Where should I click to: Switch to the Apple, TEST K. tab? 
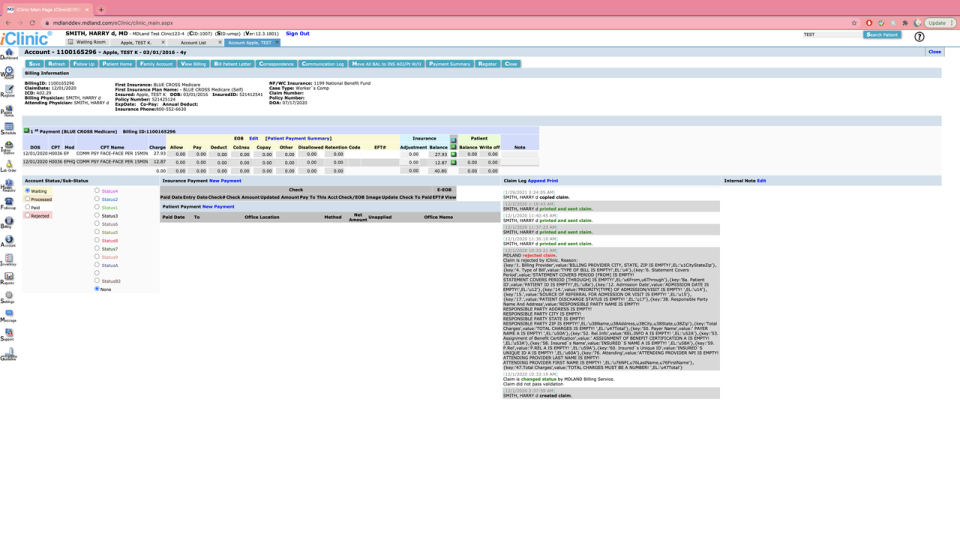[x=136, y=42]
